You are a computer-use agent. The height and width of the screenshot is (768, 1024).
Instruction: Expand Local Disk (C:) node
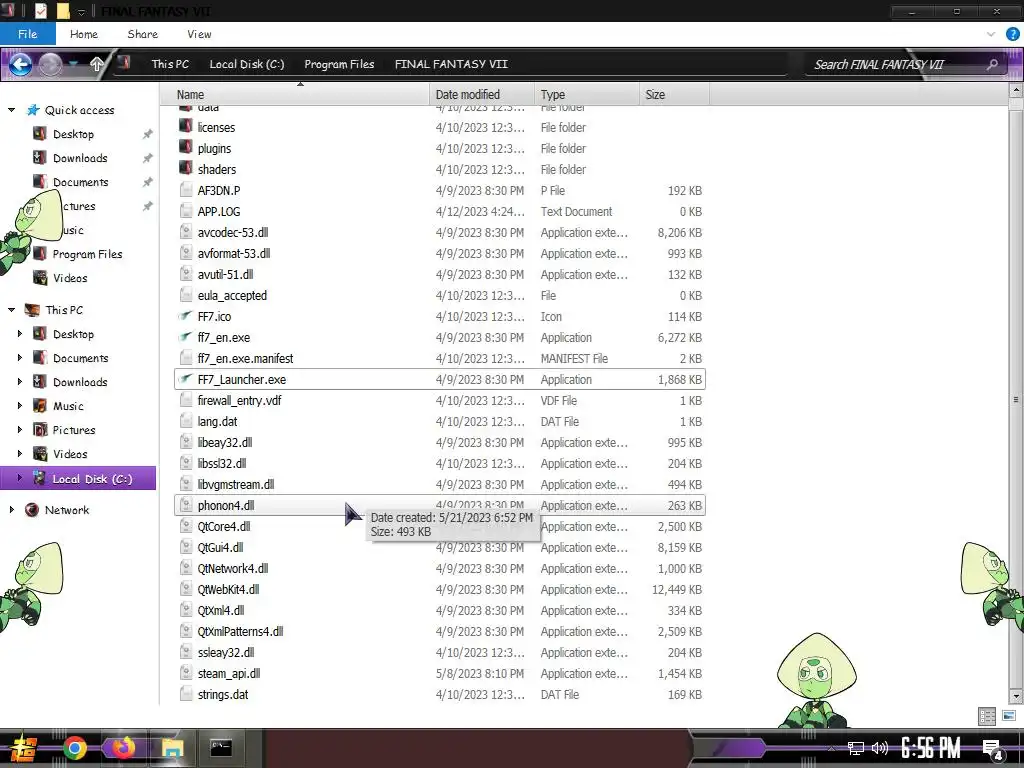[20, 478]
